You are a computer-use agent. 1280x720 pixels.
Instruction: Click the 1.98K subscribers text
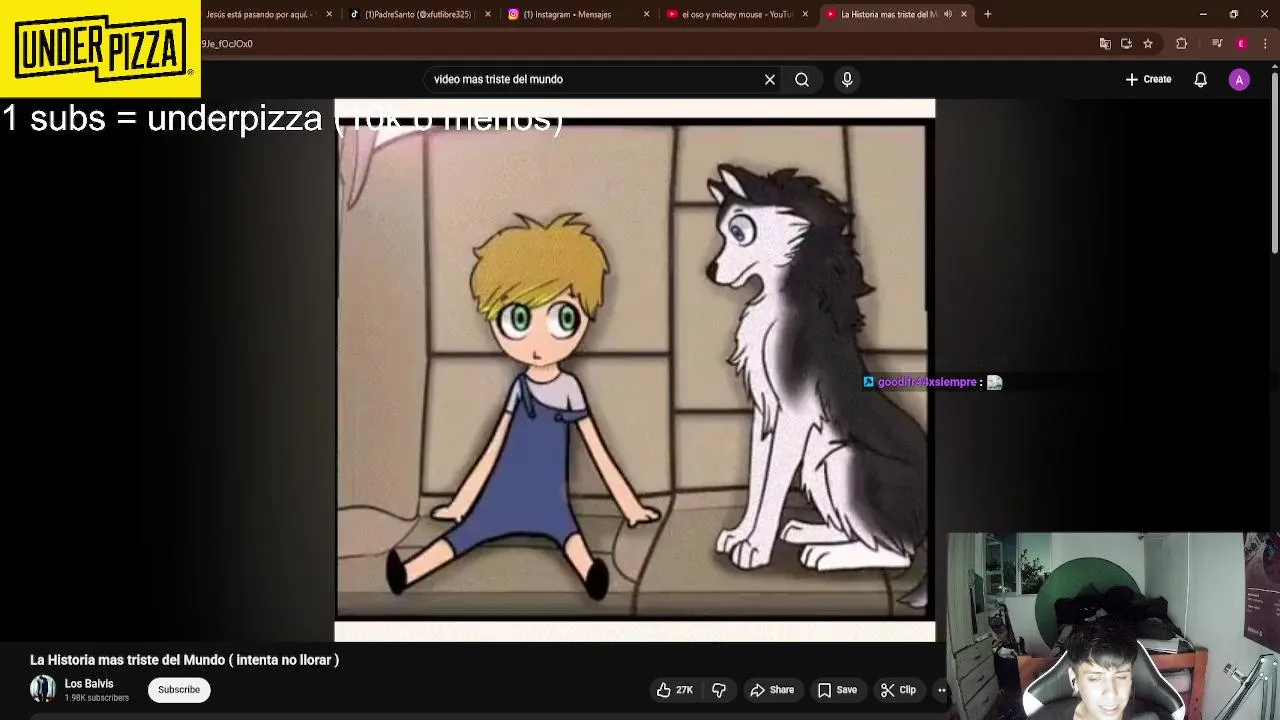tap(97, 698)
